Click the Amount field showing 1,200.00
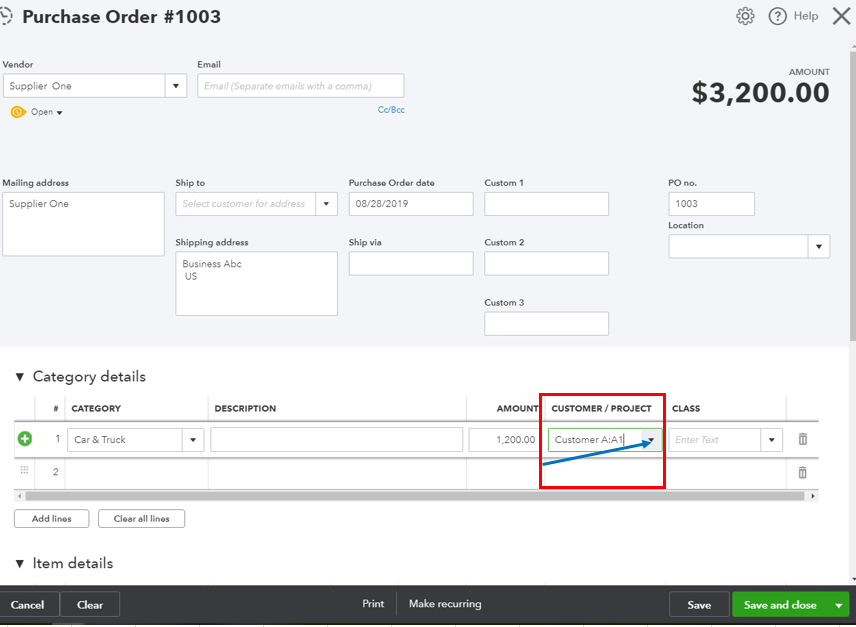This screenshot has height=627, width=856. pyautogui.click(x=505, y=440)
